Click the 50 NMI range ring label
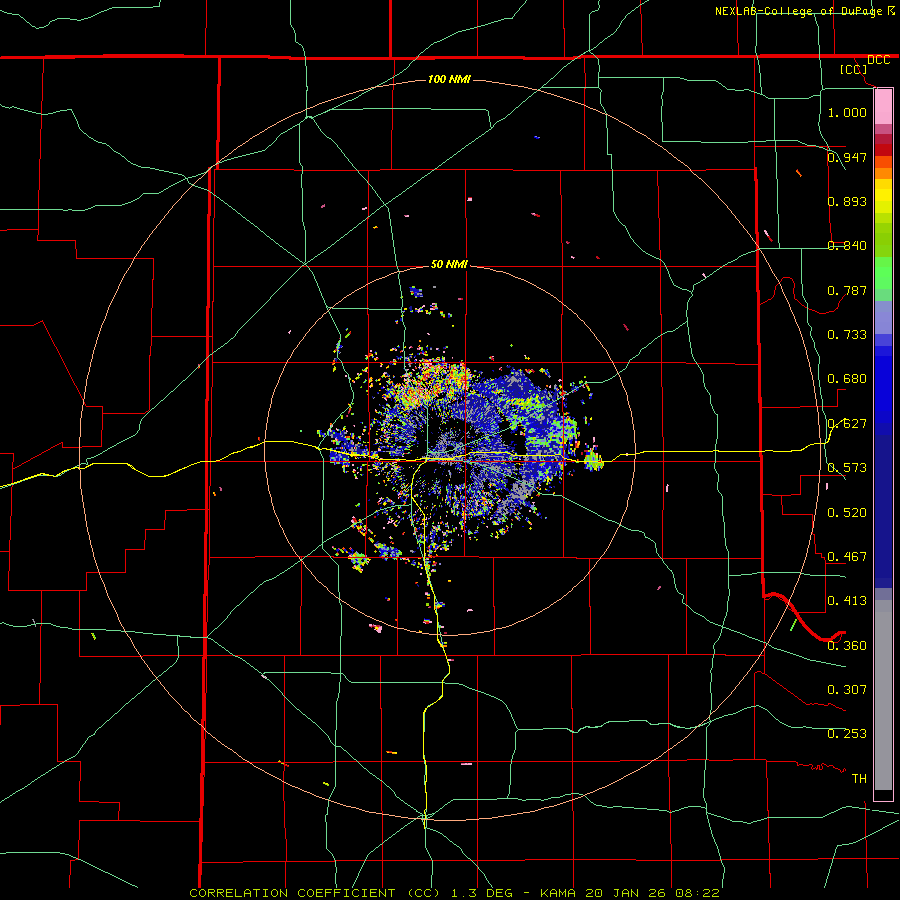 pyautogui.click(x=449, y=265)
